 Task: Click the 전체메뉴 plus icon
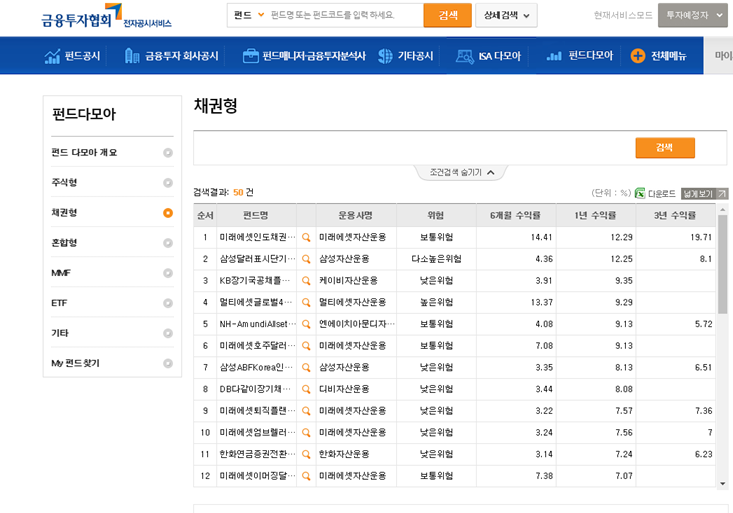[638, 56]
